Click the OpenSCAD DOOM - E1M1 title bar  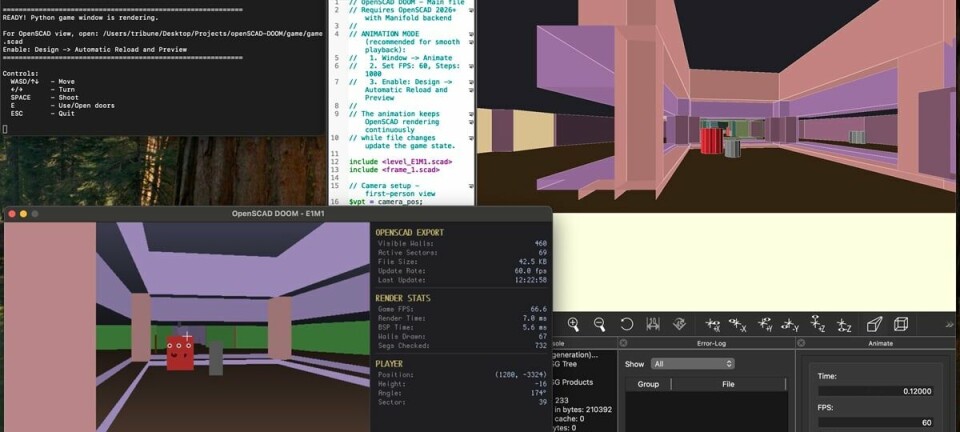(x=277, y=214)
